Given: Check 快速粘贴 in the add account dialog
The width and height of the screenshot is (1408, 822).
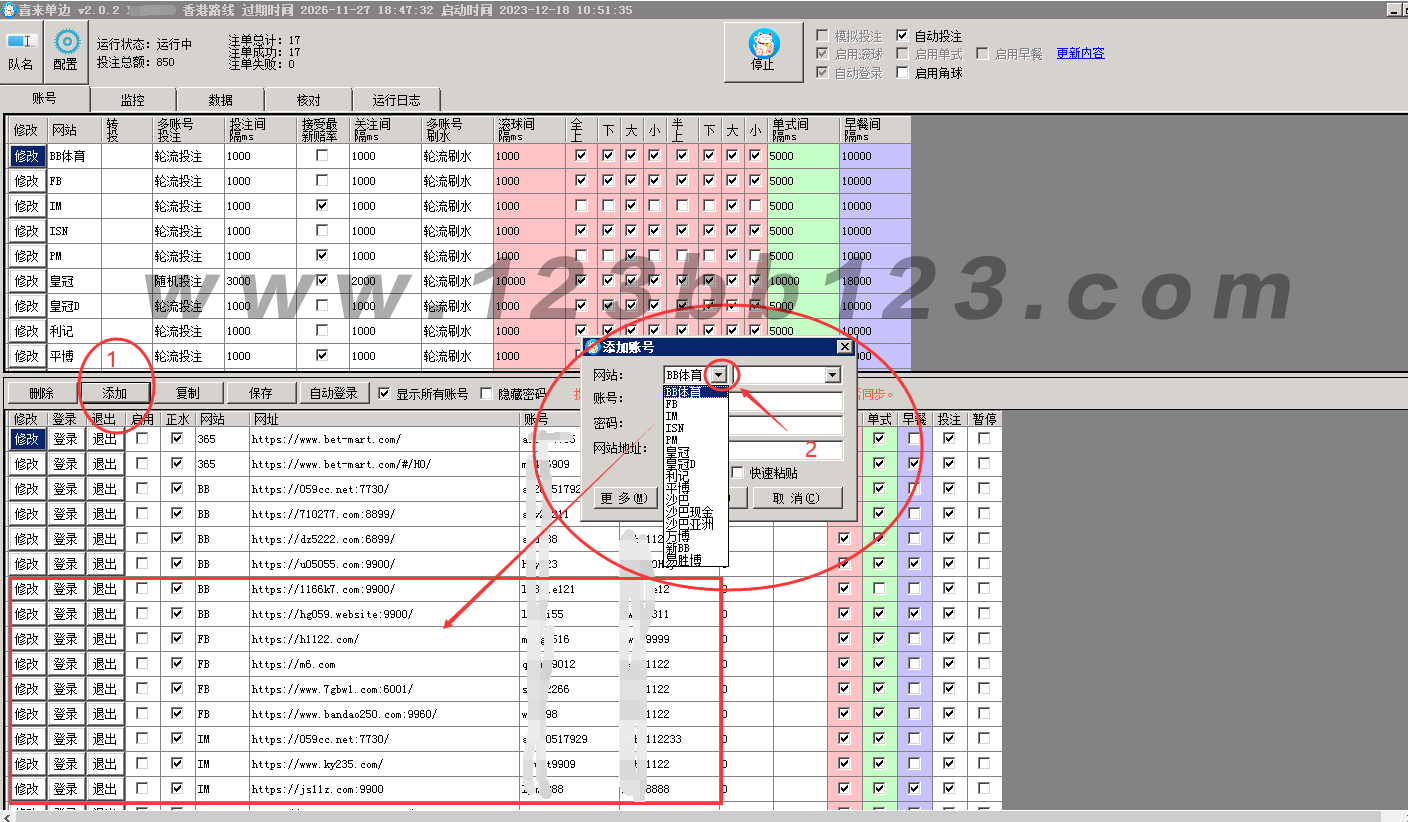Looking at the screenshot, I should 738,473.
